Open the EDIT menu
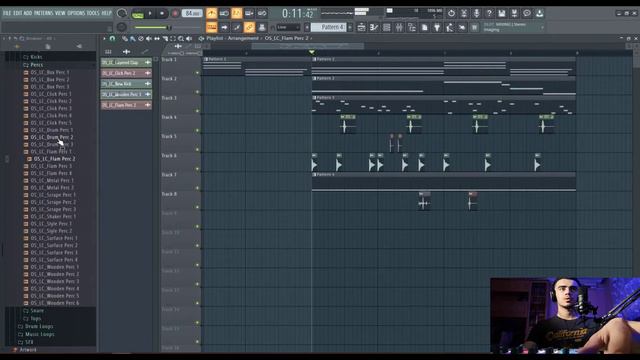The height and width of the screenshot is (360, 640). (18, 13)
